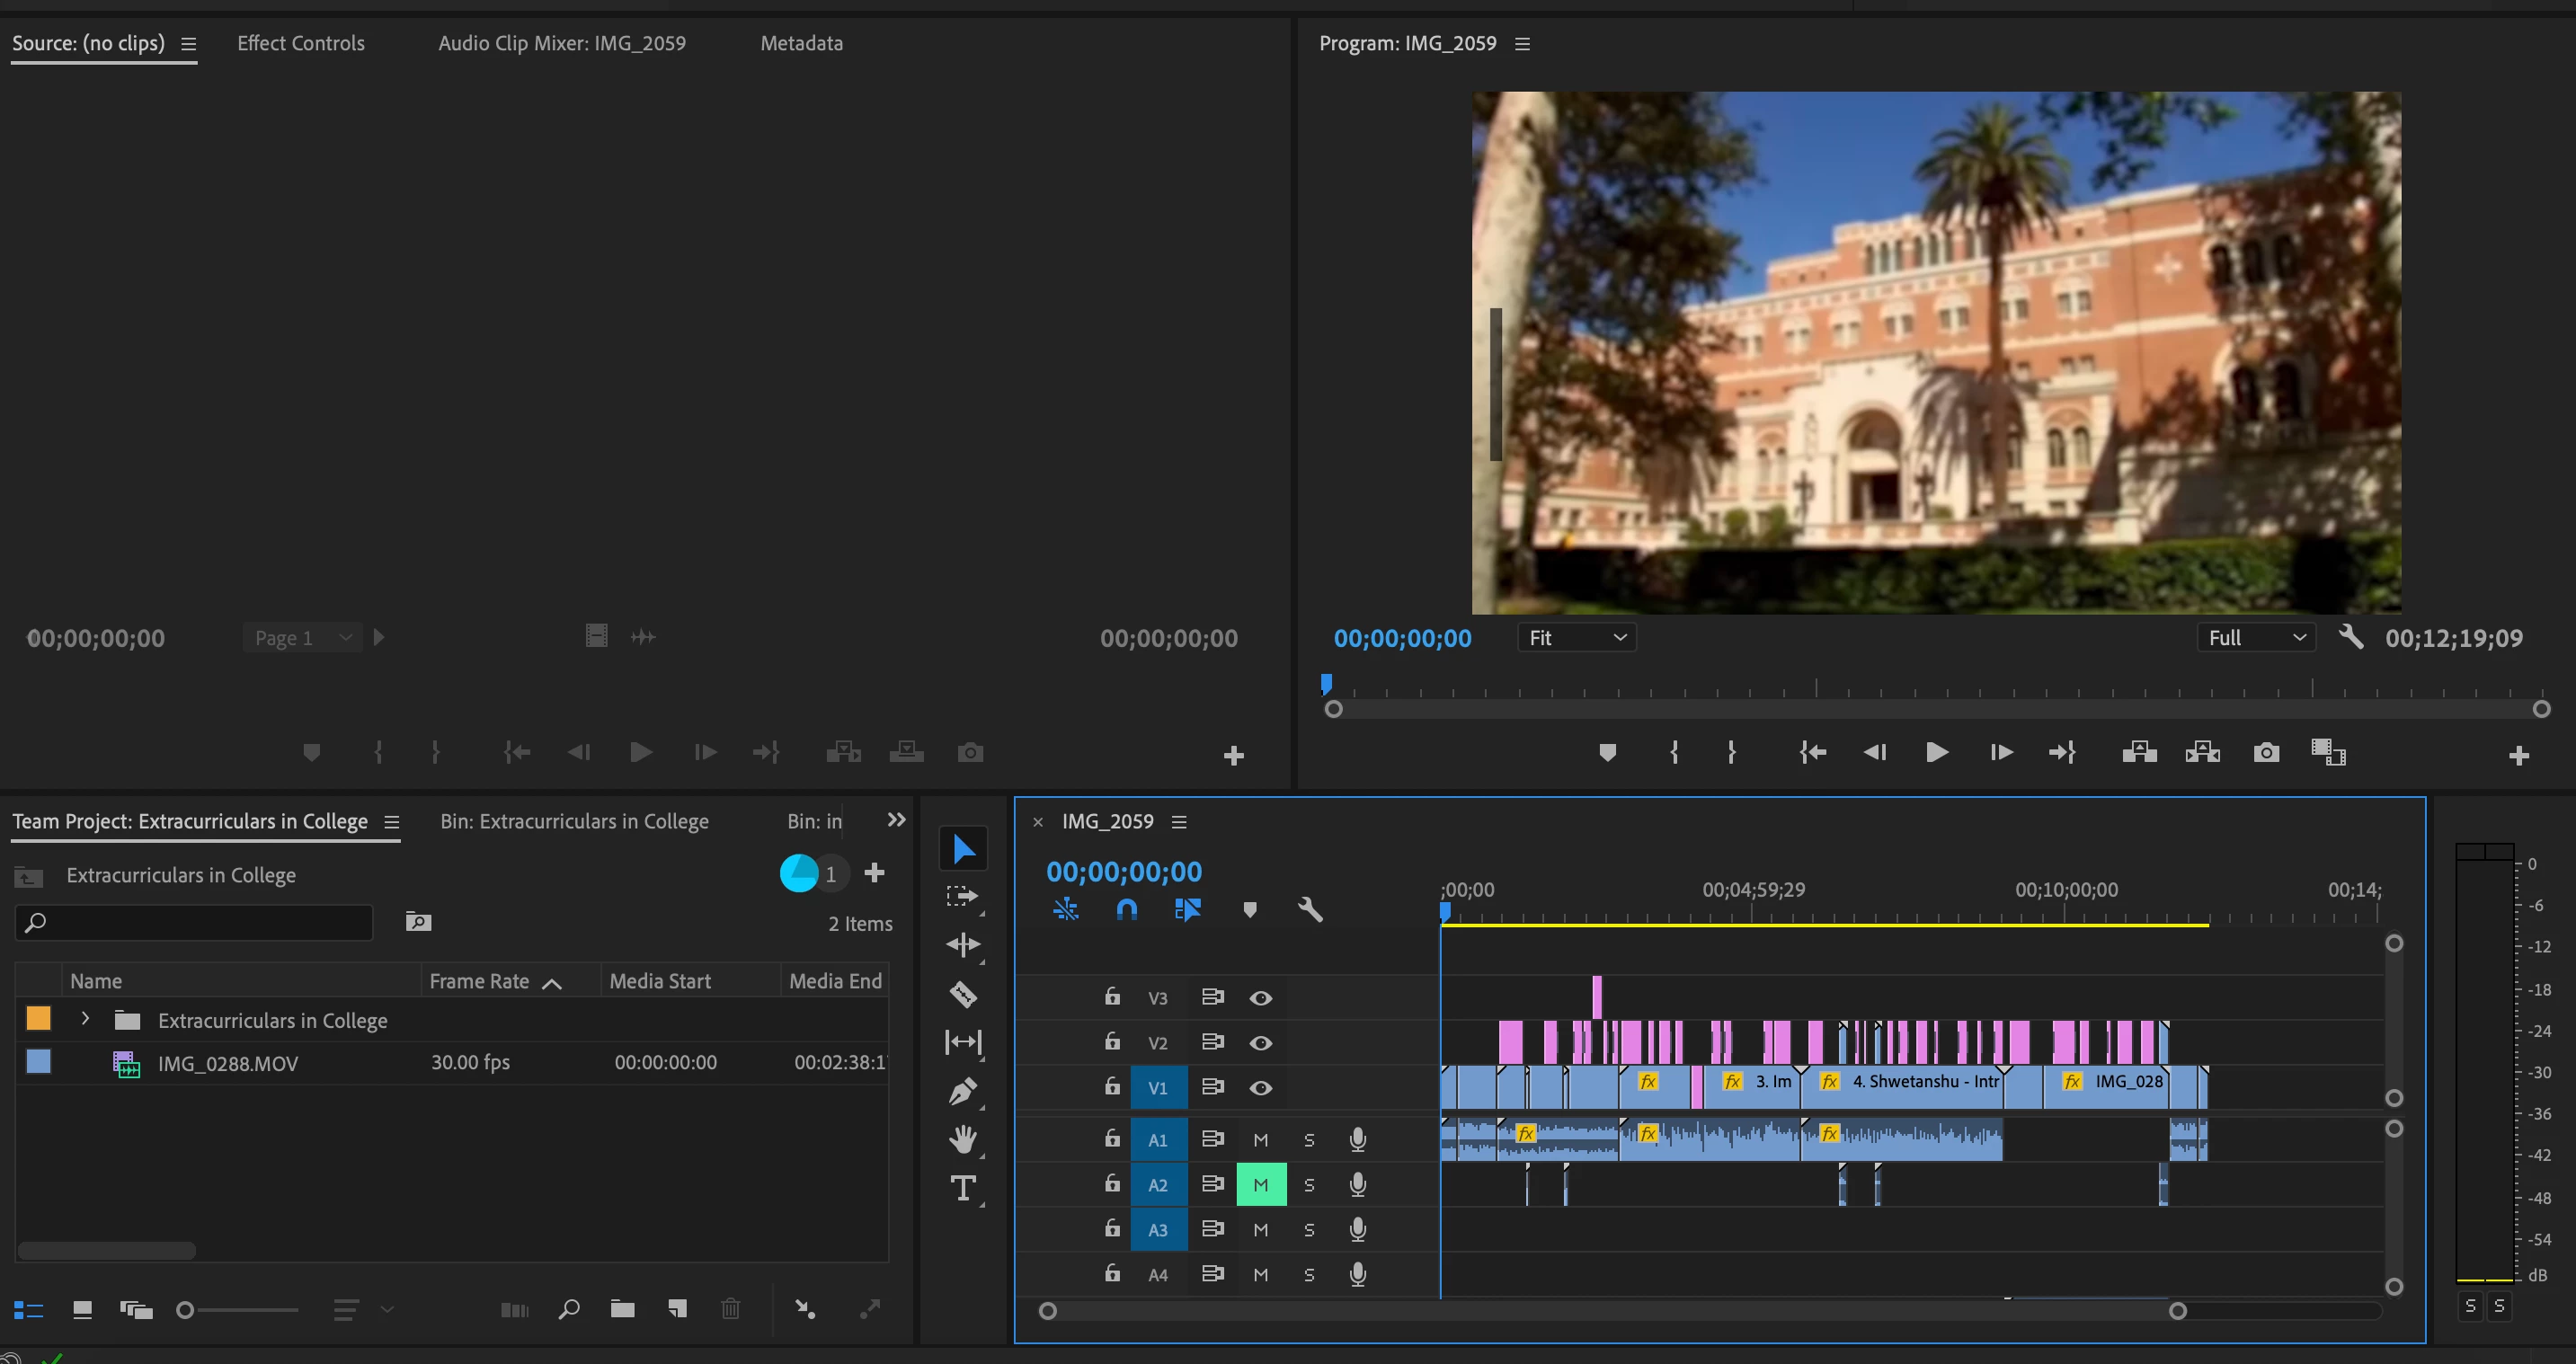Open timeline wrench display settings
The width and height of the screenshot is (2576, 1364).
tap(1309, 909)
